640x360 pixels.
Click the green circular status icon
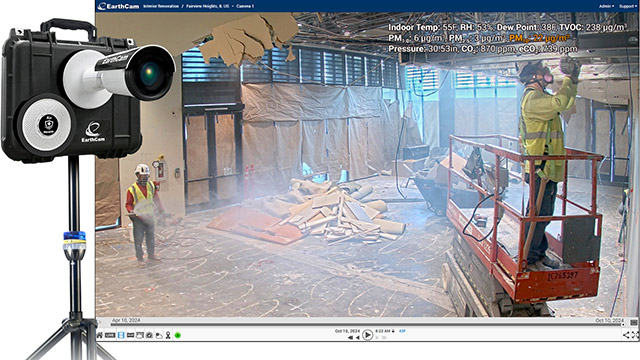pyautogui.click(x=178, y=335)
